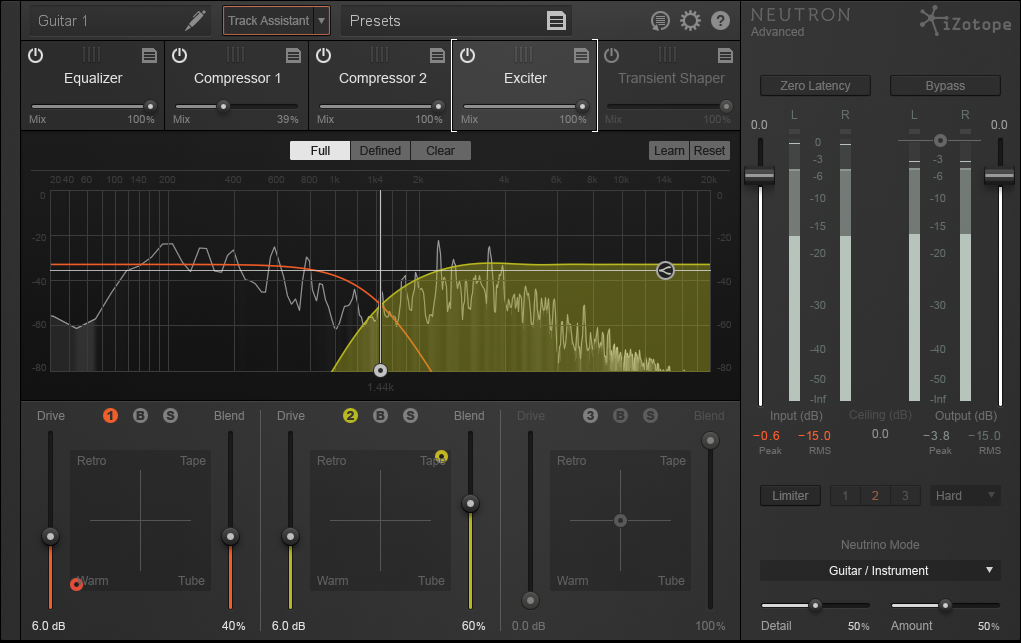
Task: Select band 3 grey button
Action: click(590, 416)
